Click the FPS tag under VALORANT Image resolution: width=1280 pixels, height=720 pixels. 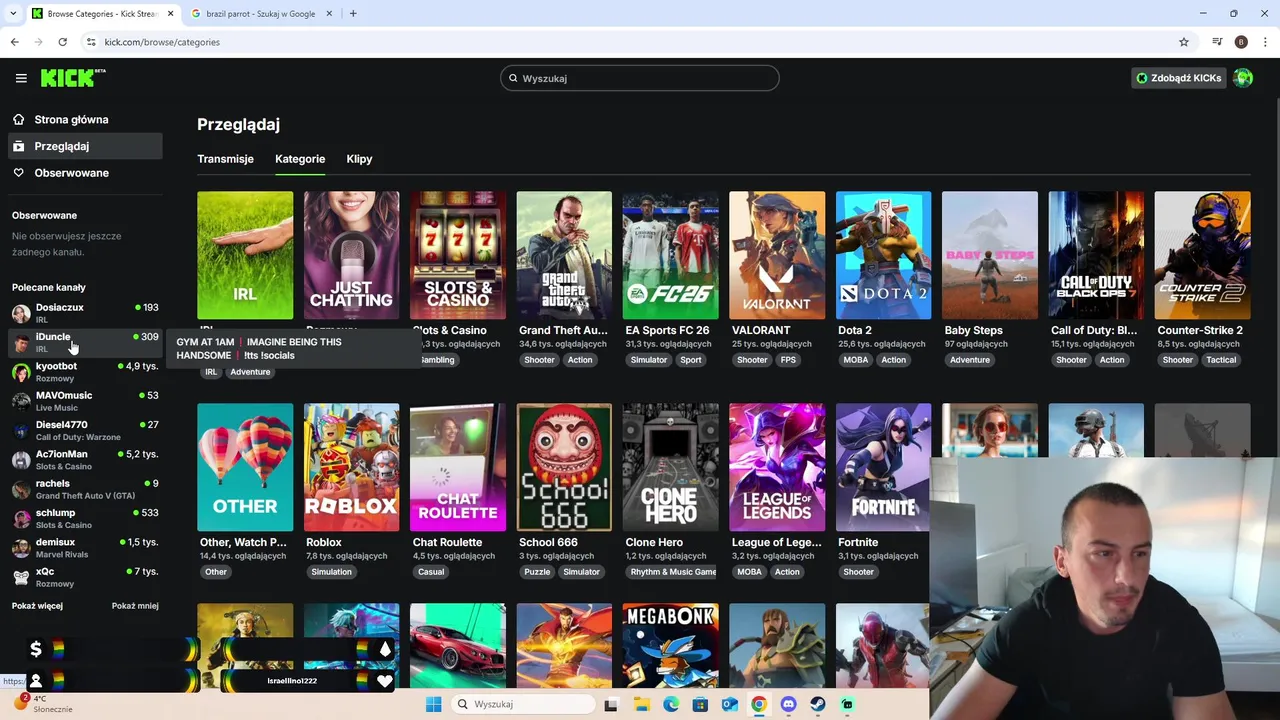(789, 360)
